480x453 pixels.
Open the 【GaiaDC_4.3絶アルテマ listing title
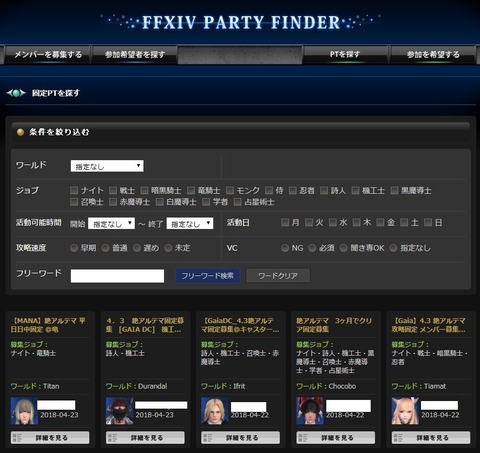pos(240,325)
